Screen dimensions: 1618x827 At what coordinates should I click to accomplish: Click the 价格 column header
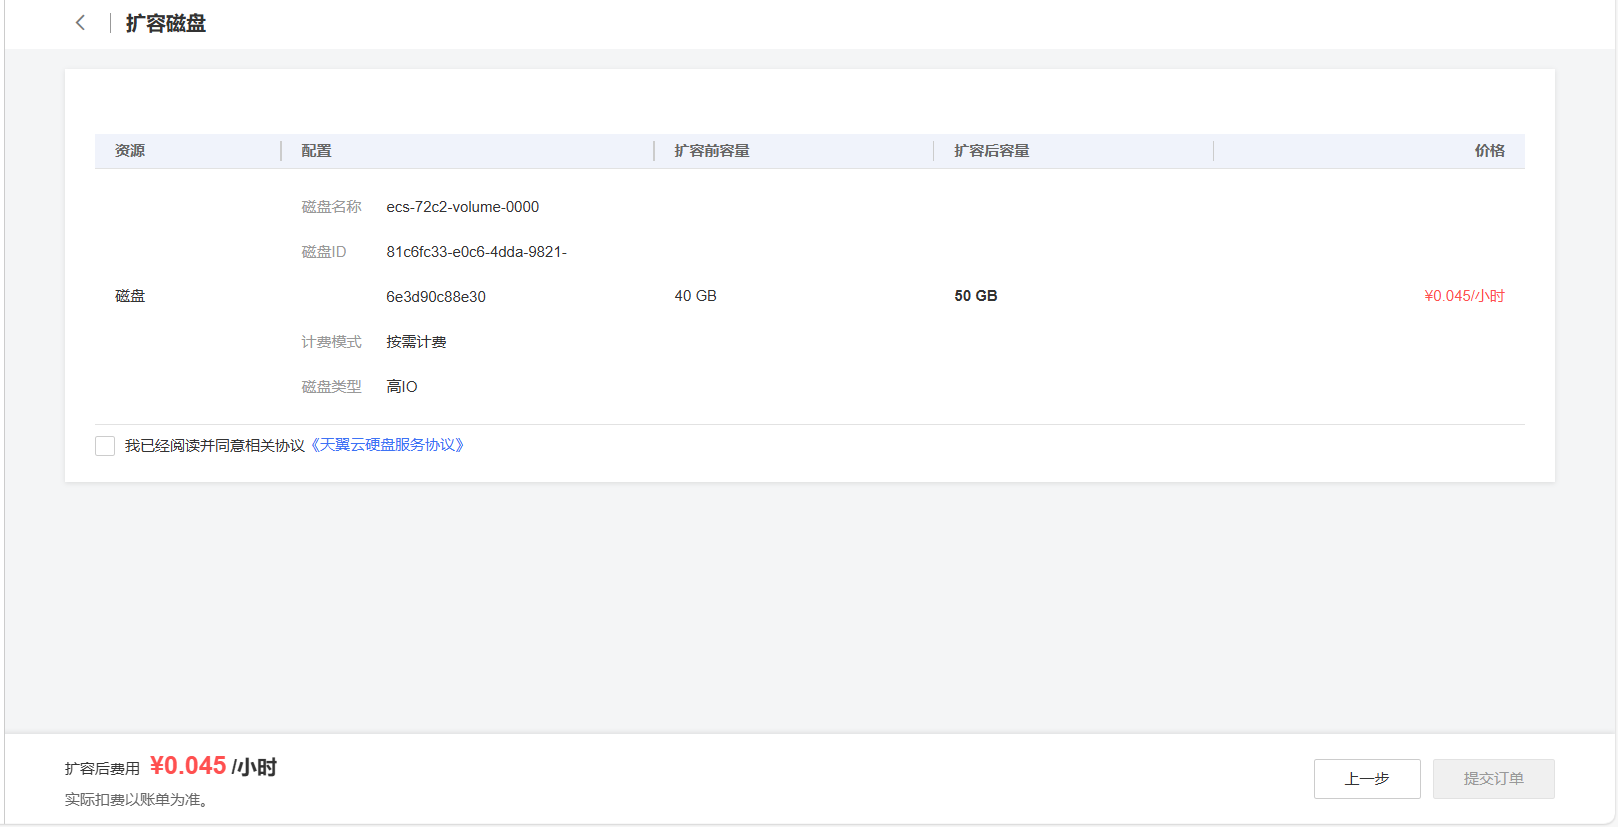(x=1489, y=151)
